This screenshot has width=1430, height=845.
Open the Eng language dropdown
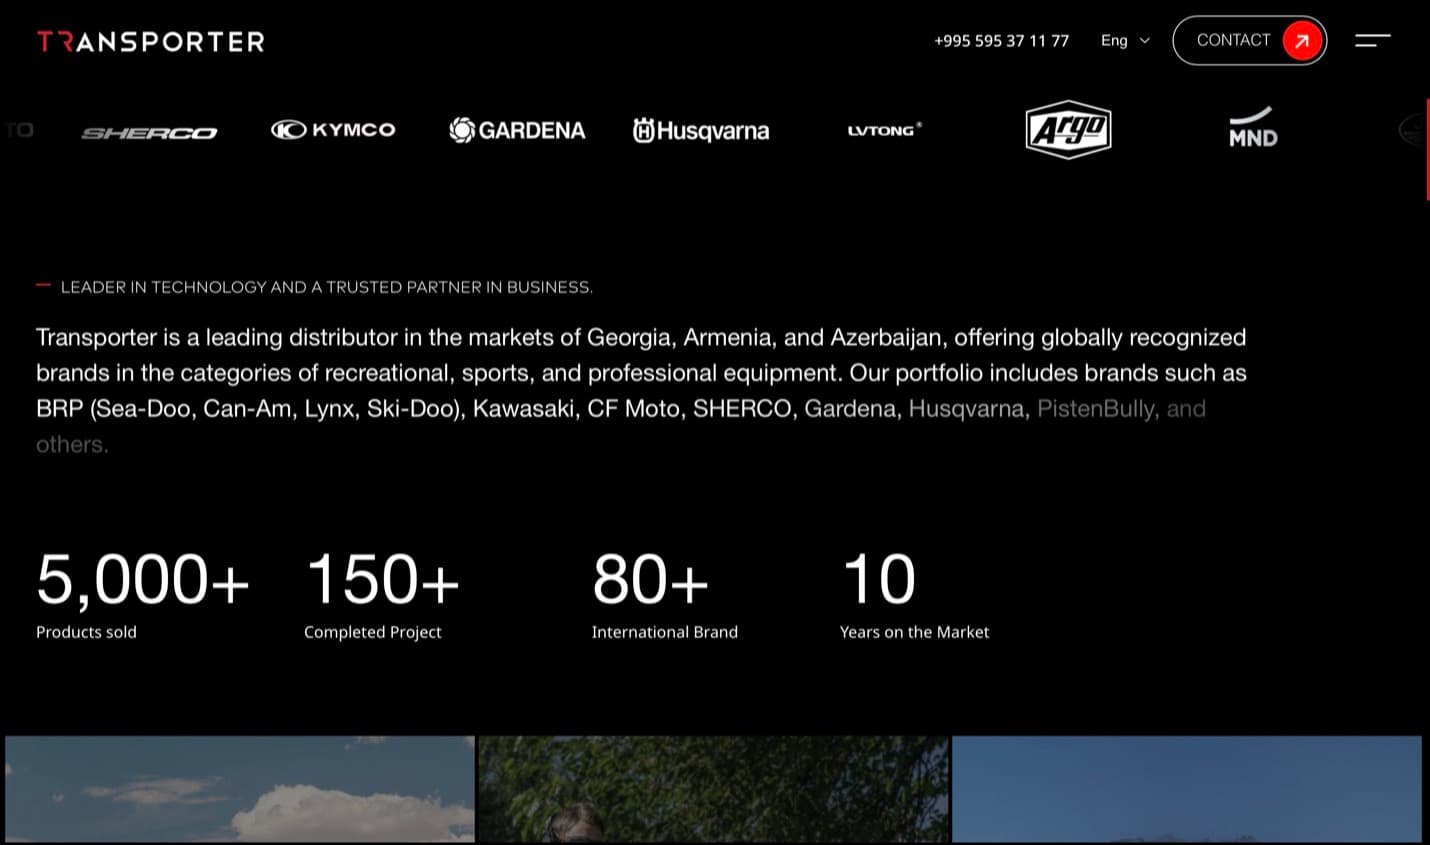[1125, 41]
